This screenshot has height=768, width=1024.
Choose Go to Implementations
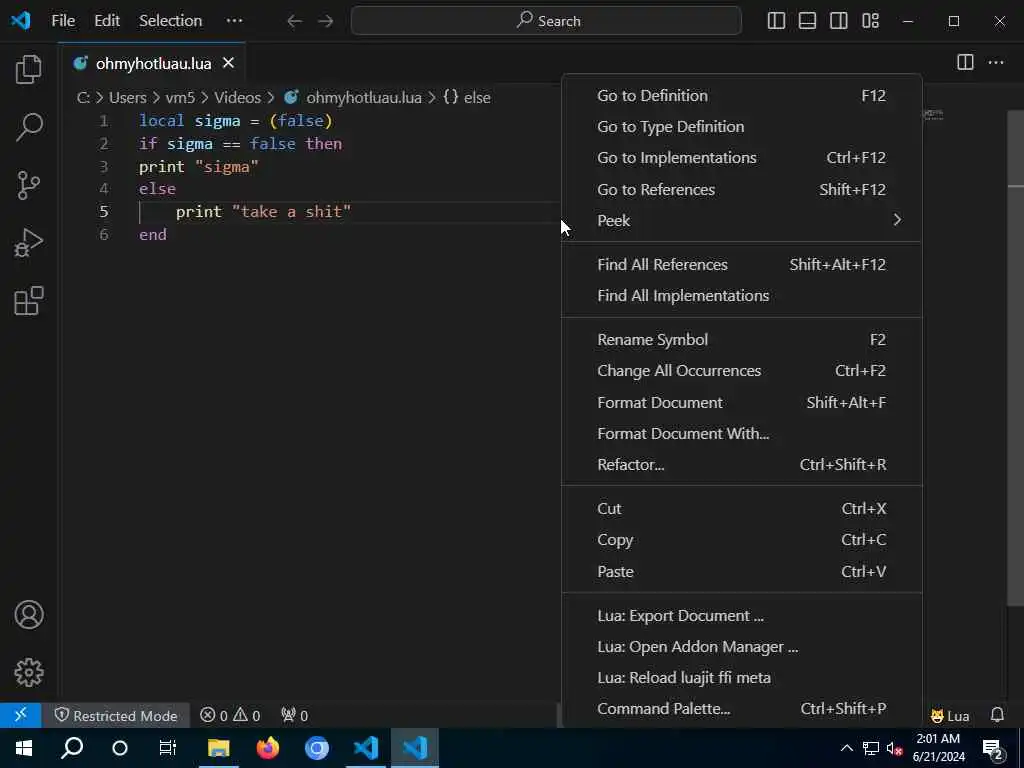click(x=742, y=158)
